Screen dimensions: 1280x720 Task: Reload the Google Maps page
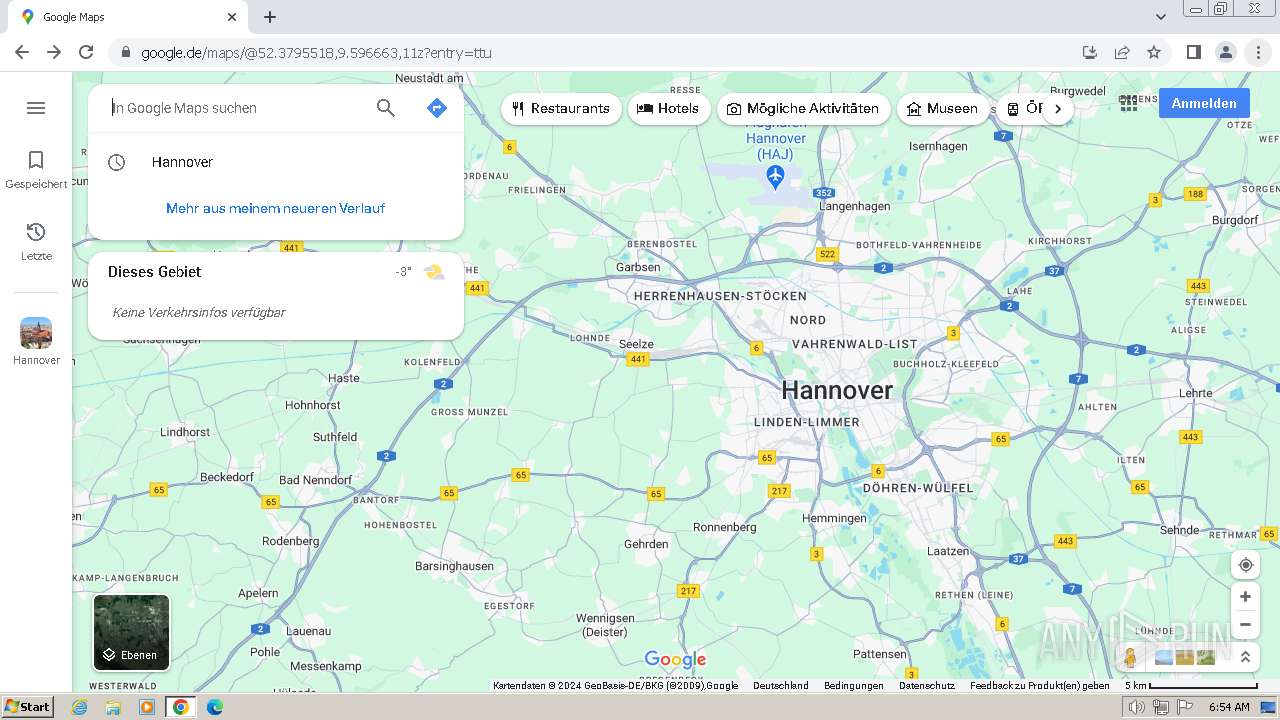click(86, 52)
